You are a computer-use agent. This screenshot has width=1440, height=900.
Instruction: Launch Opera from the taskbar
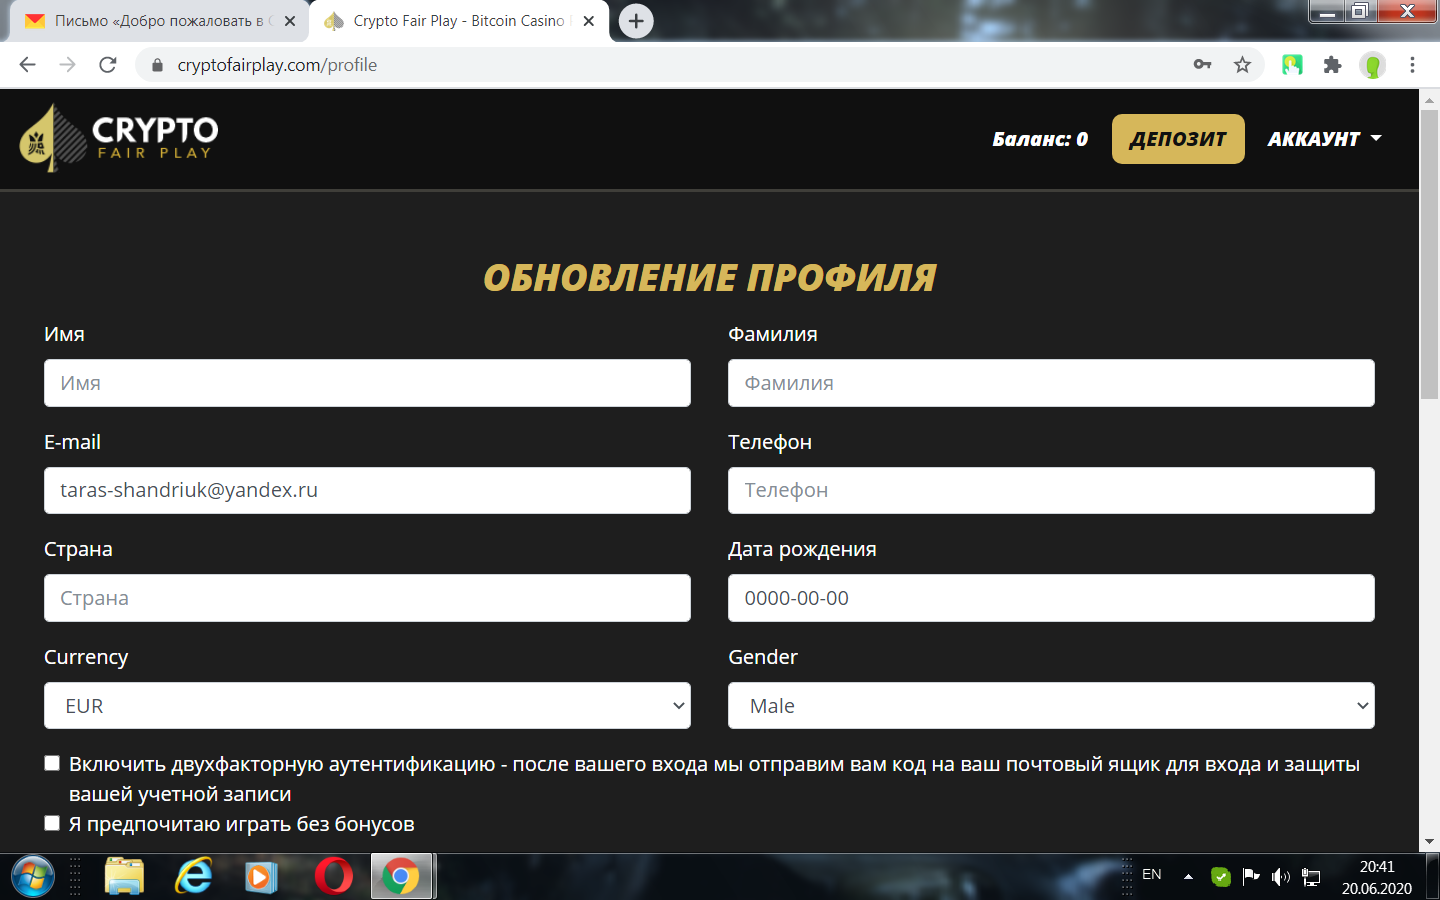(x=333, y=877)
